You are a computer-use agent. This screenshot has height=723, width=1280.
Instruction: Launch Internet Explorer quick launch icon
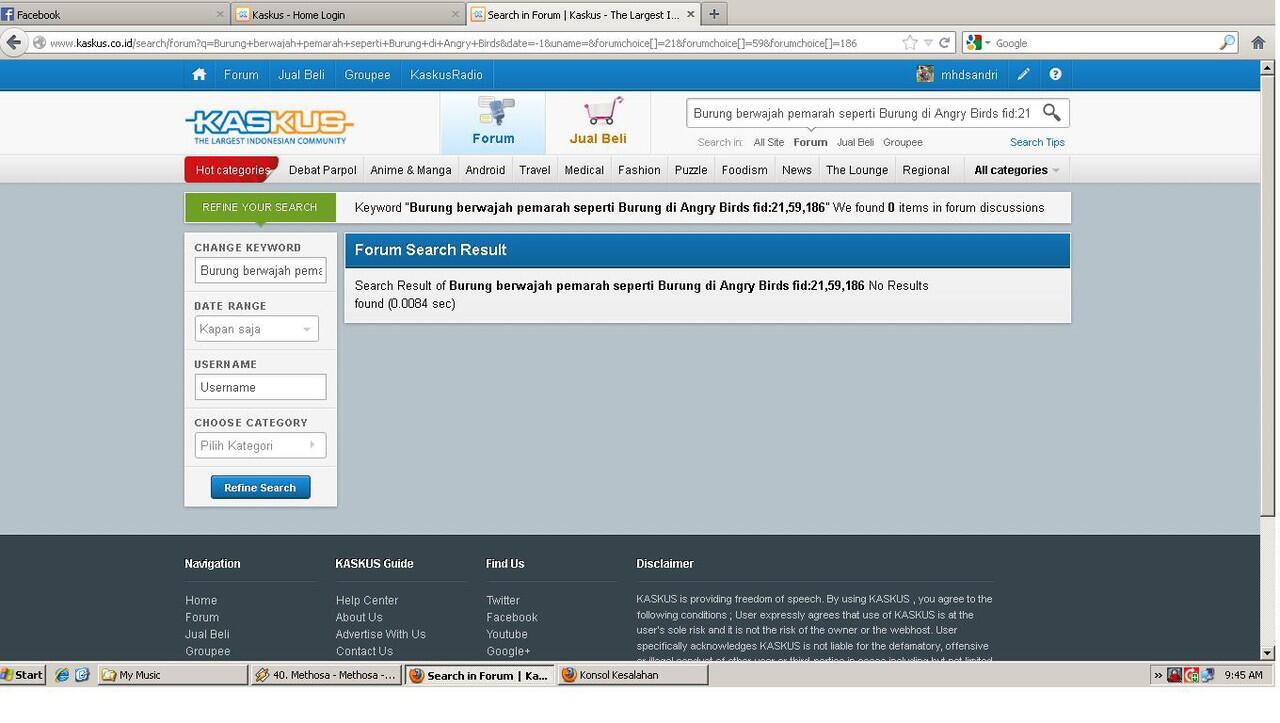coord(62,675)
